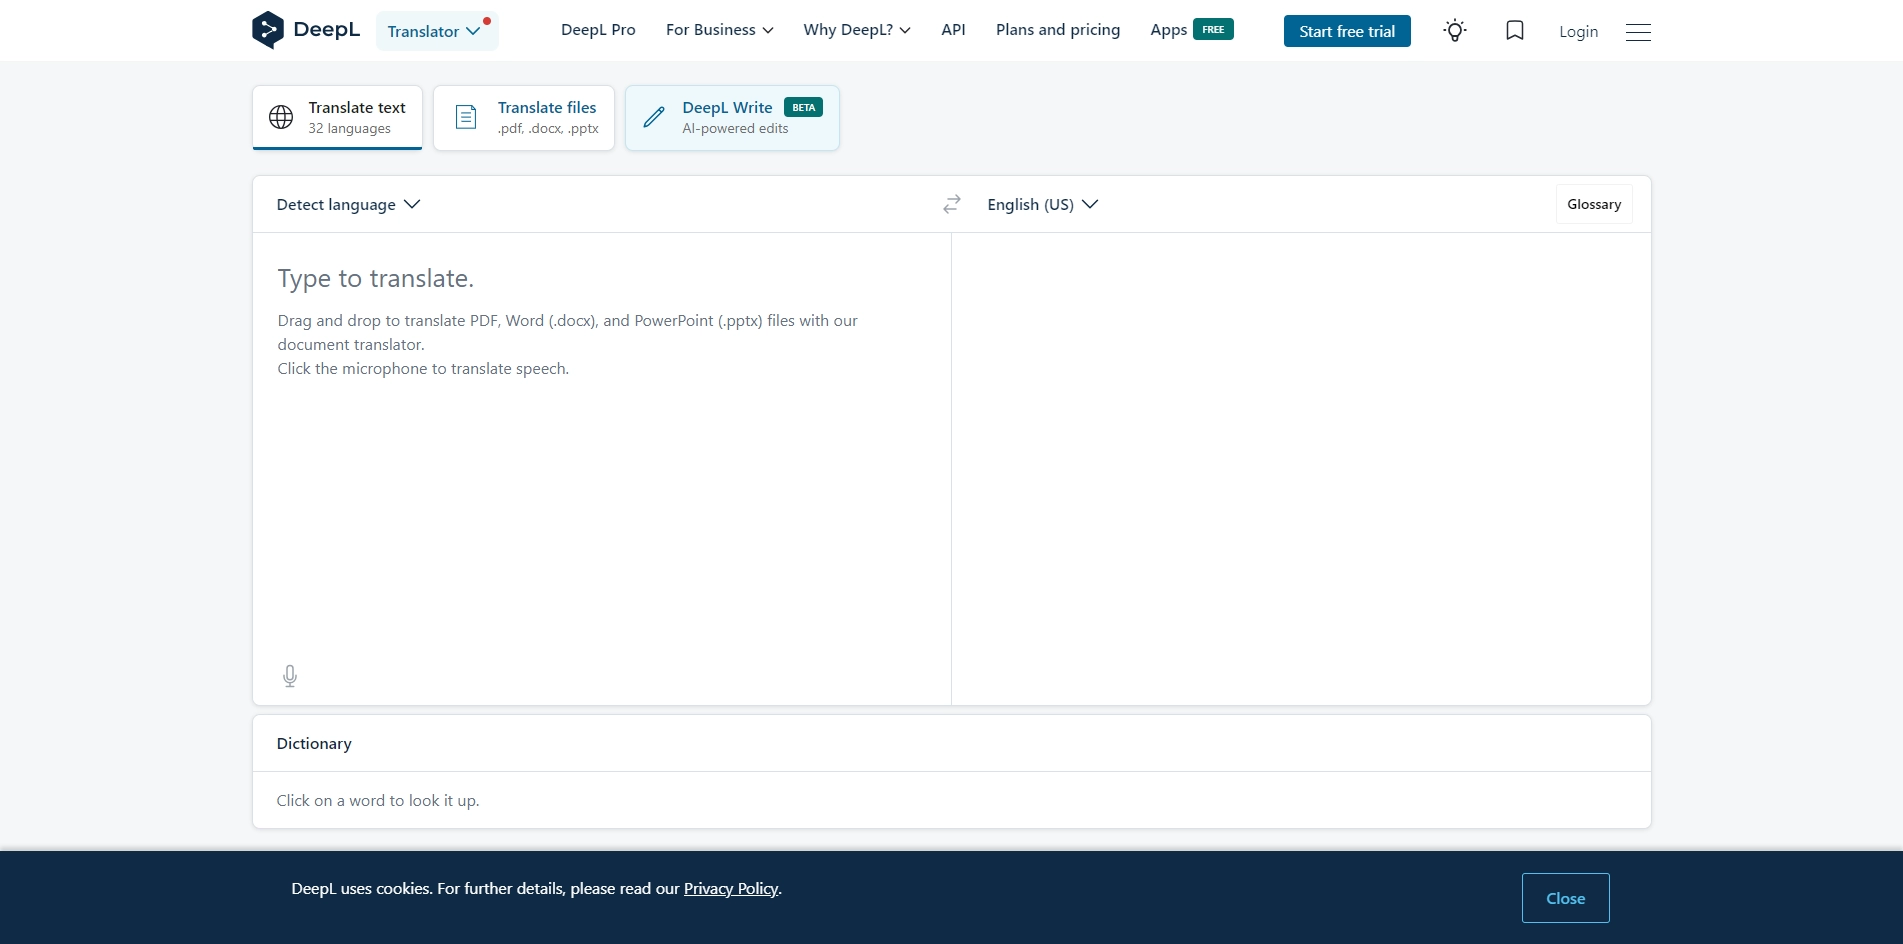This screenshot has width=1903, height=944.
Task: Open the Why DeepL? menu
Action: [x=856, y=30]
